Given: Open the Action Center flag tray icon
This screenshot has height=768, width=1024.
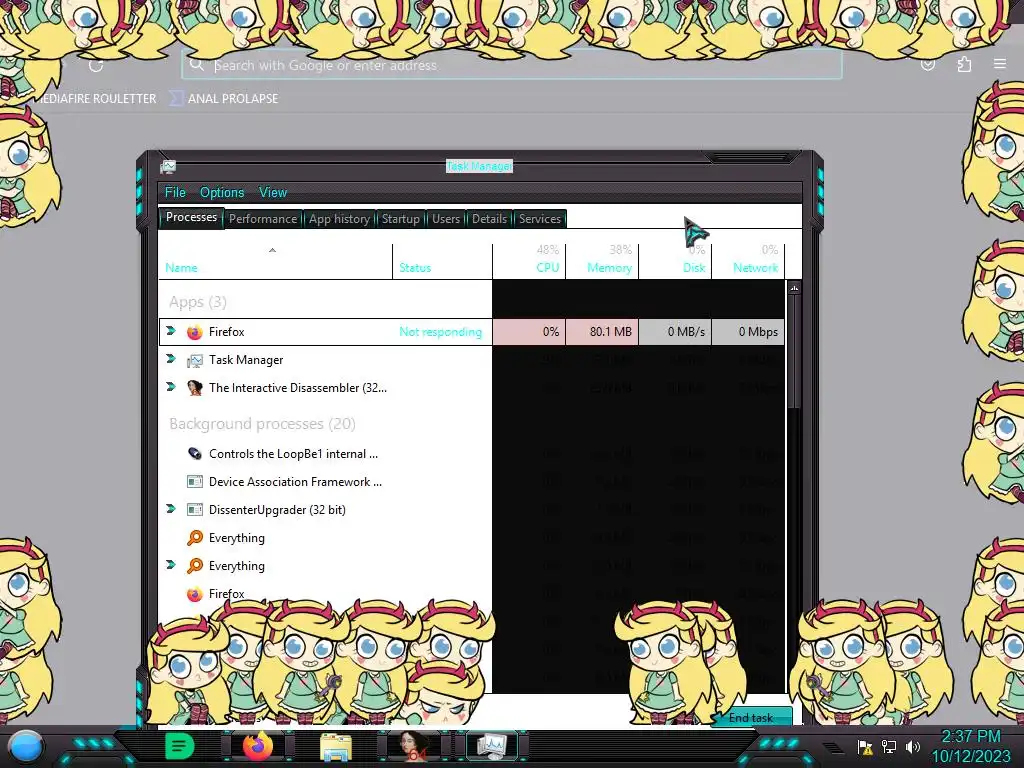Looking at the screenshot, I should point(865,747).
